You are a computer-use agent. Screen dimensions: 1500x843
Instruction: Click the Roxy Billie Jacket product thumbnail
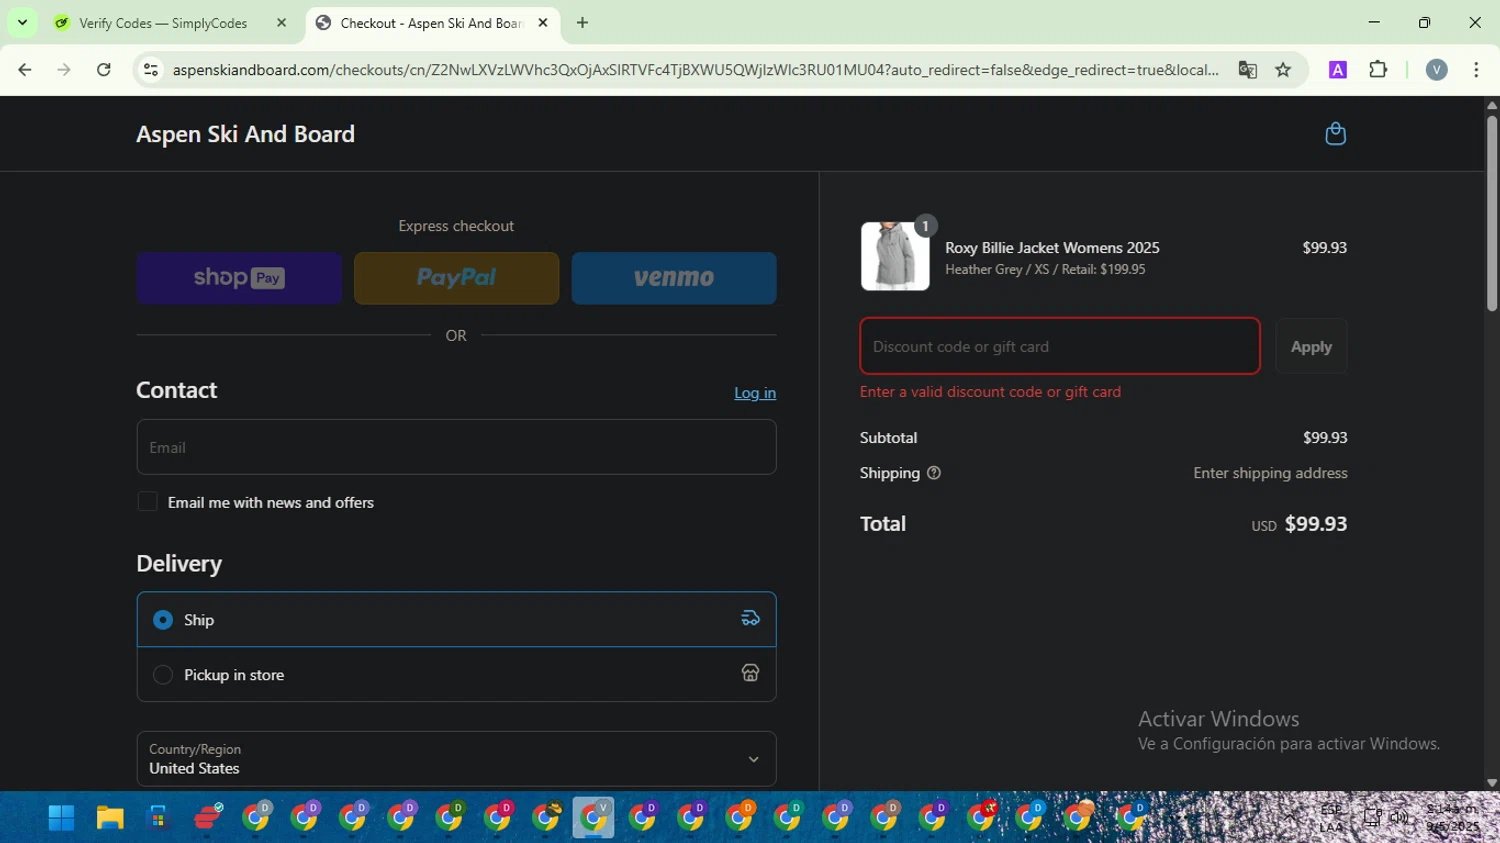[x=895, y=256]
